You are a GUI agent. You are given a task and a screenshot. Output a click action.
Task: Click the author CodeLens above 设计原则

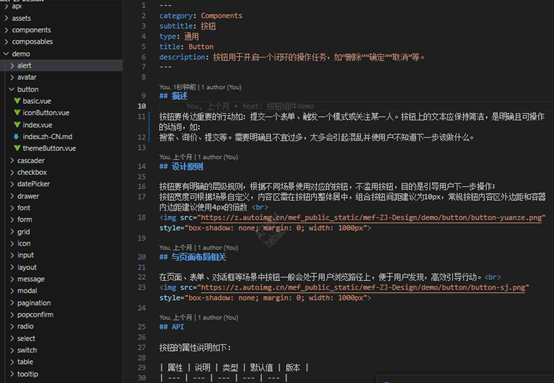pyautogui.click(x=198, y=157)
